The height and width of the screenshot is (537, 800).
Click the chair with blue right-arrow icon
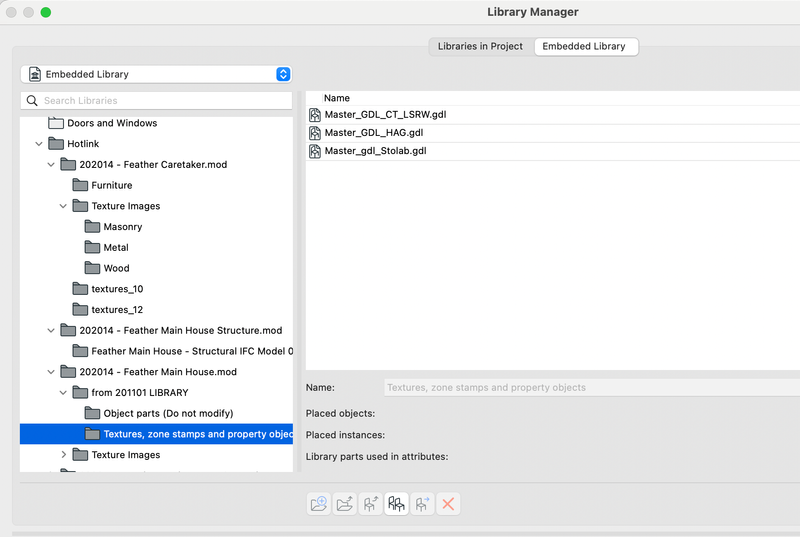(422, 504)
